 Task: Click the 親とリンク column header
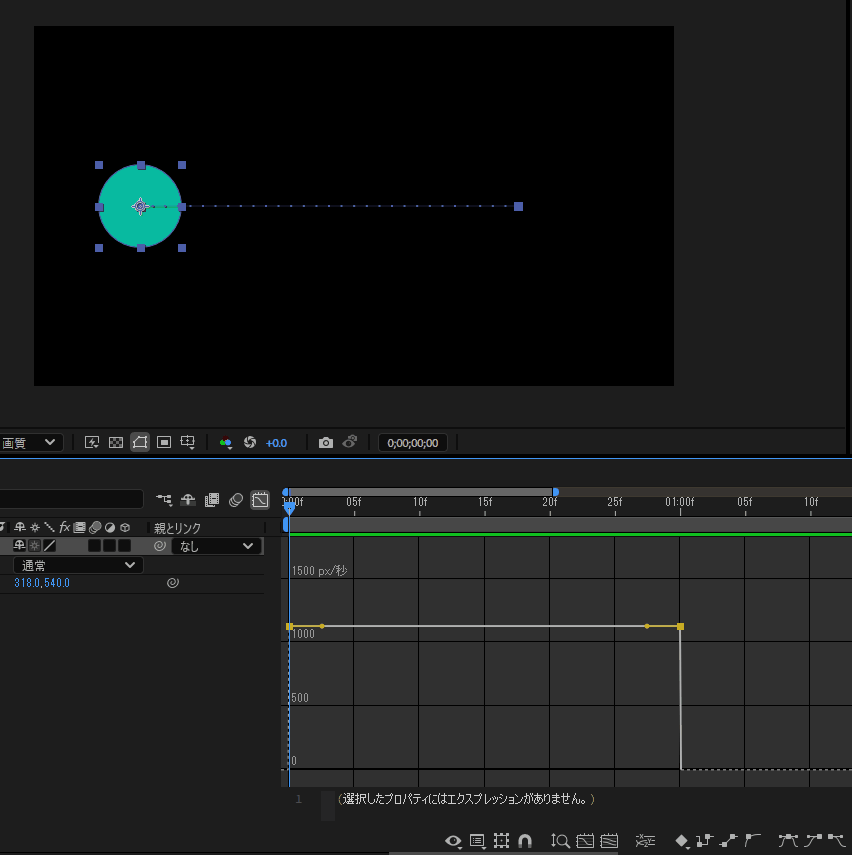[x=177, y=528]
